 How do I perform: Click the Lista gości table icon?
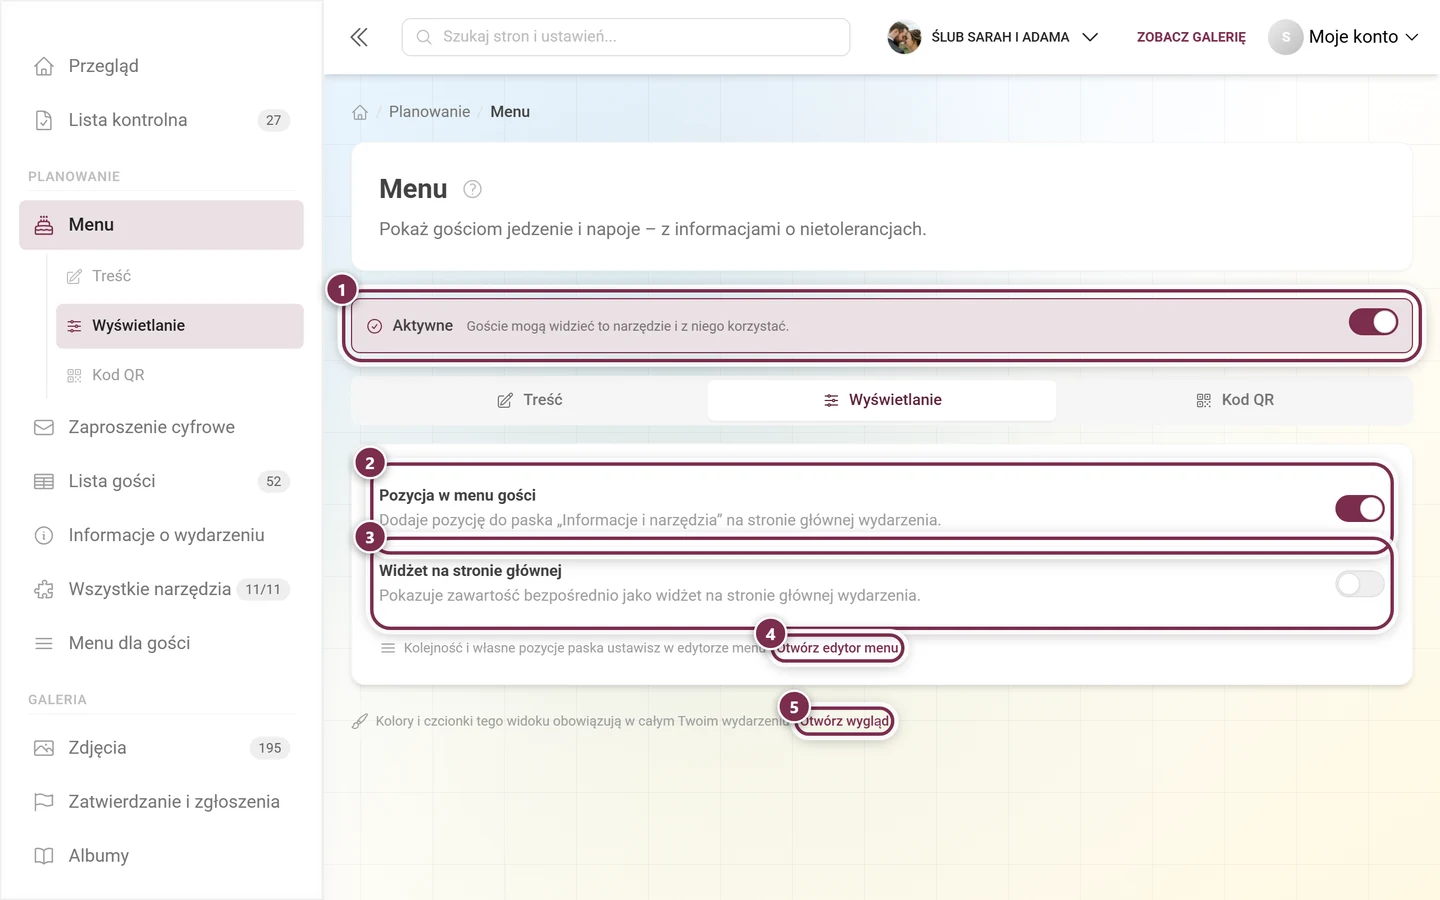coord(44,481)
